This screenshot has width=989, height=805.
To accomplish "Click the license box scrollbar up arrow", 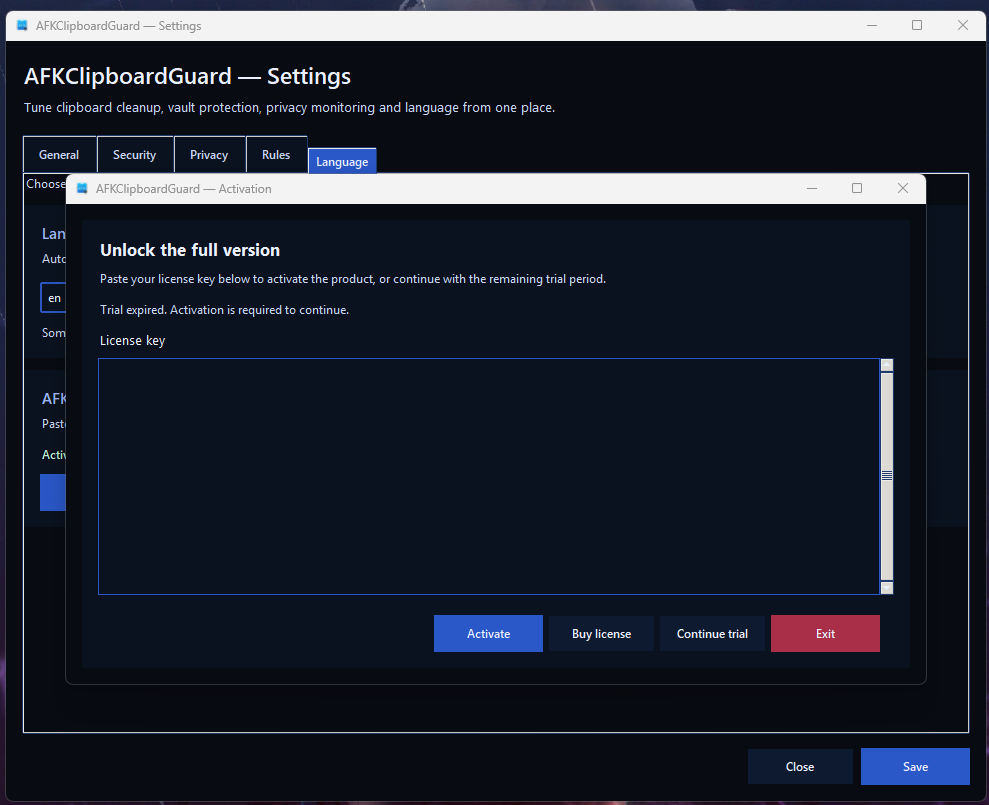I will tap(886, 365).
